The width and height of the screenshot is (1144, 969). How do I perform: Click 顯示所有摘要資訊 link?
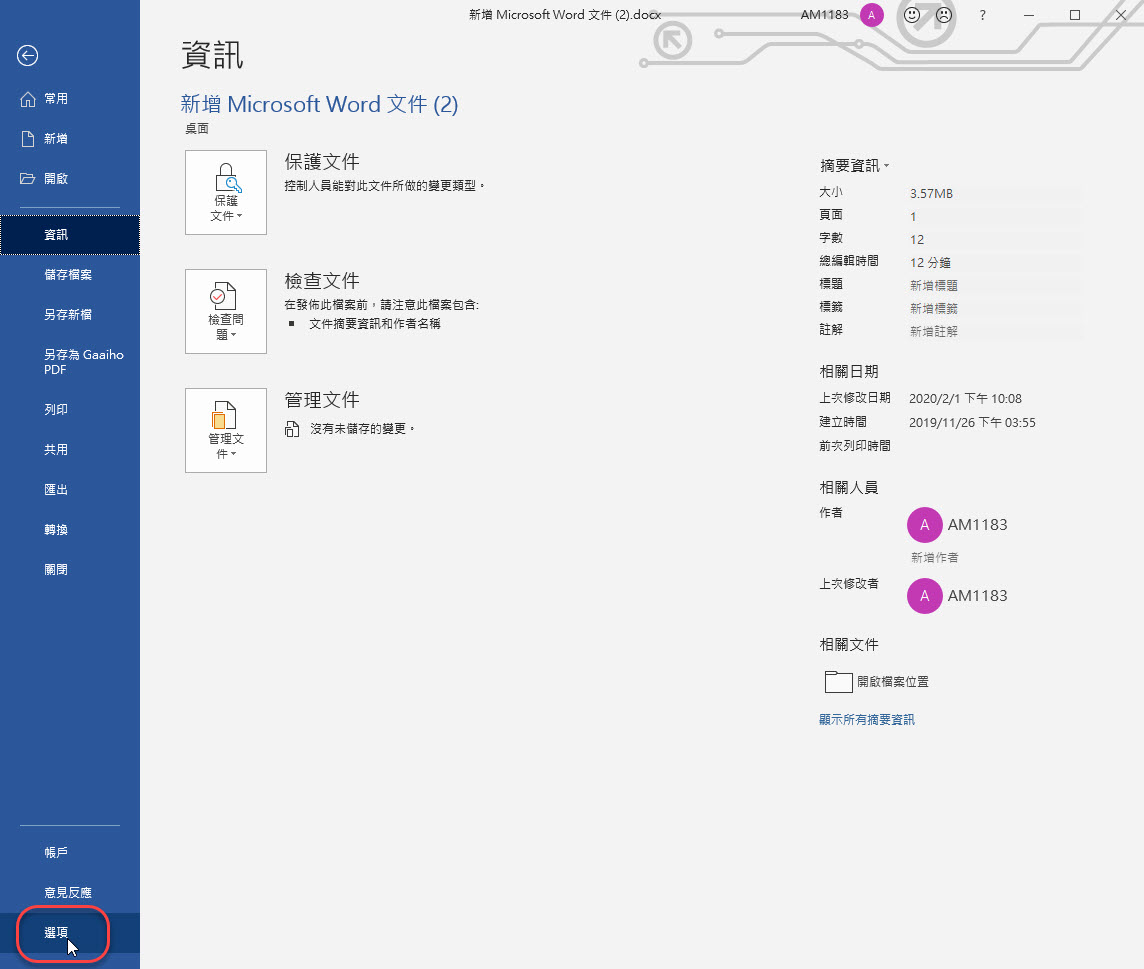pos(866,719)
